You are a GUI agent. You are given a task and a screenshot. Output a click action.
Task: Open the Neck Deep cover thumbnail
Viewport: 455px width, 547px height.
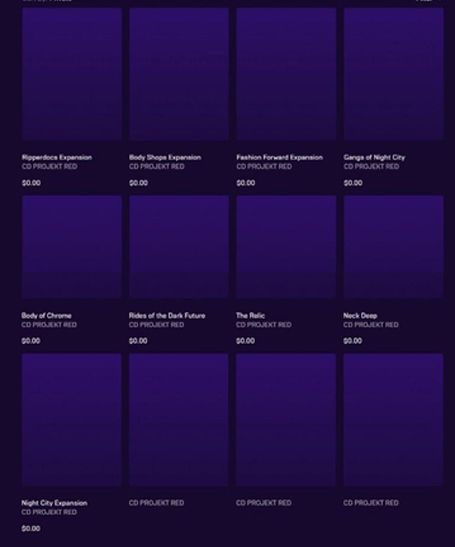click(x=394, y=247)
